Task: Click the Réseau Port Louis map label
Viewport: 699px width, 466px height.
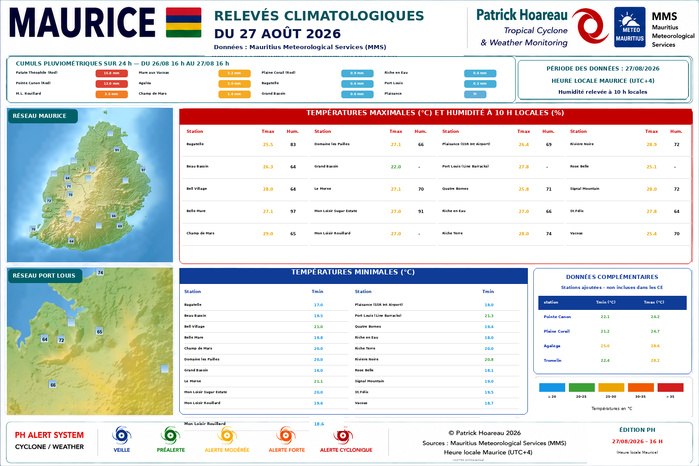Action: click(x=45, y=276)
